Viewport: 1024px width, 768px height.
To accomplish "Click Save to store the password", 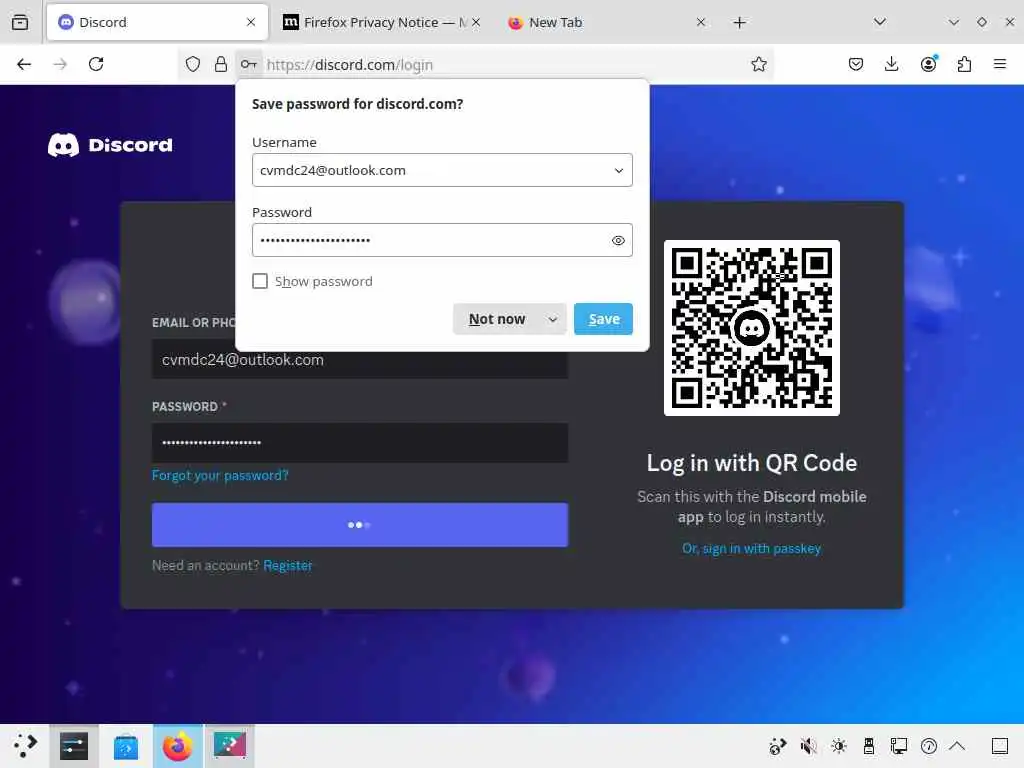I will 603,319.
